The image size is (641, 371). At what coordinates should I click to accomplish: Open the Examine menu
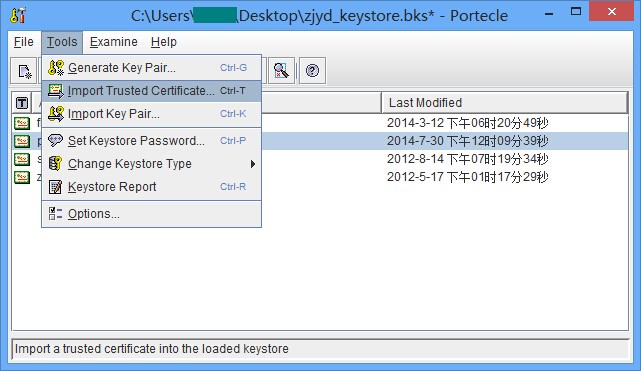click(114, 42)
